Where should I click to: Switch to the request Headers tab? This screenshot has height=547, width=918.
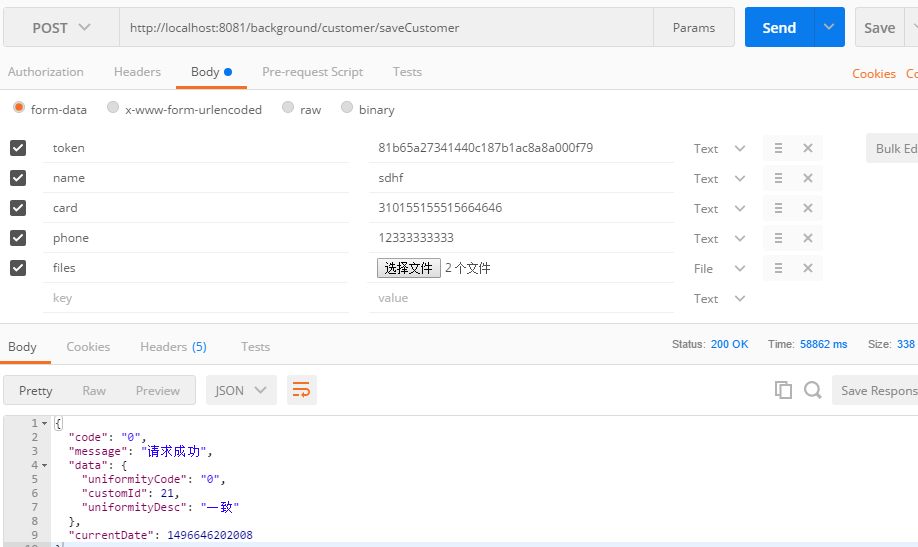tap(137, 72)
